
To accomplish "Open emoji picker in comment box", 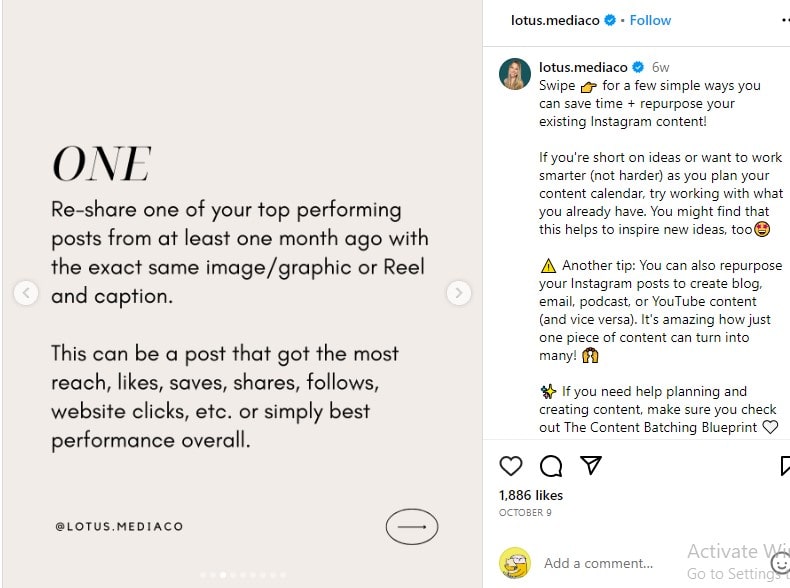I will [x=780, y=563].
